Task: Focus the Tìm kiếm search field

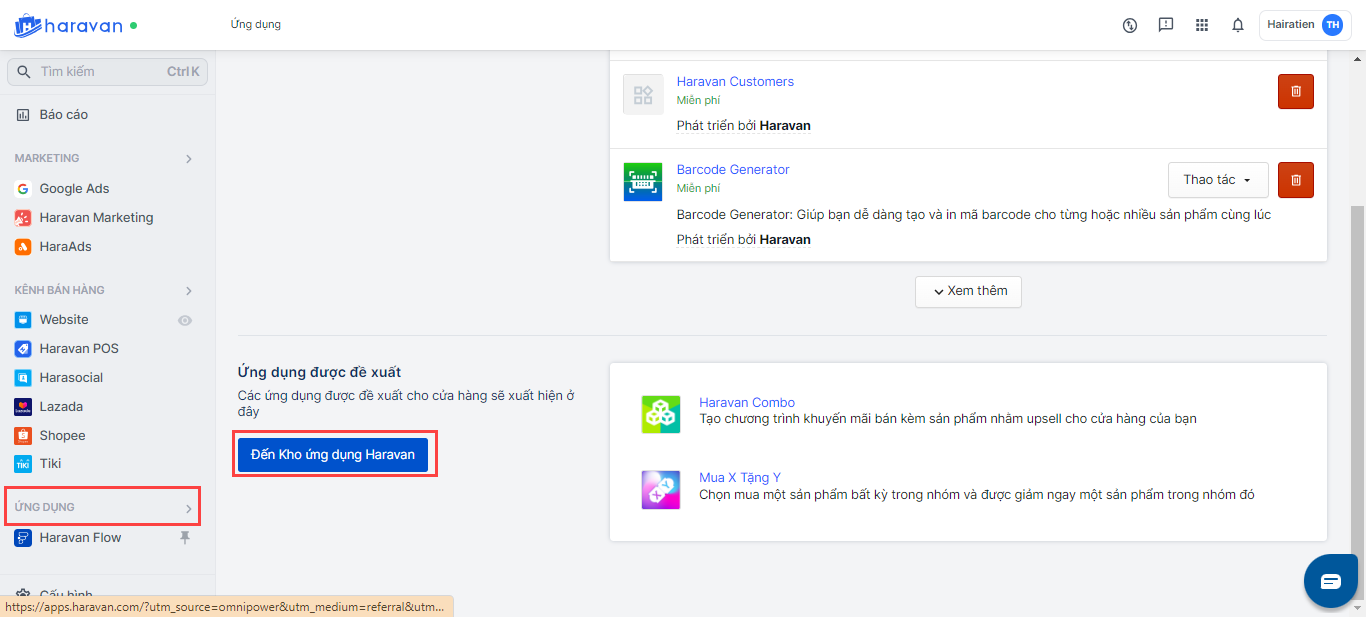Action: coord(107,72)
